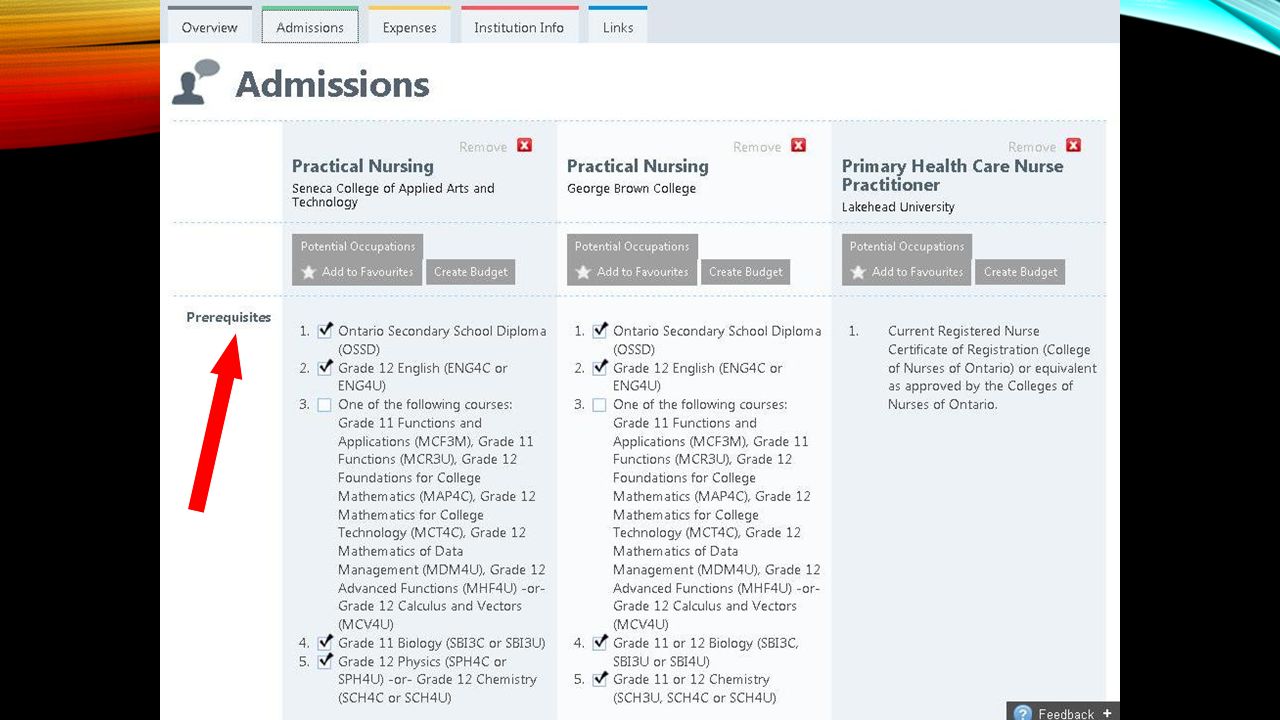The width and height of the screenshot is (1280, 720).
Task: Click red remove X for Seneca Practical Nursing
Action: [x=524, y=145]
